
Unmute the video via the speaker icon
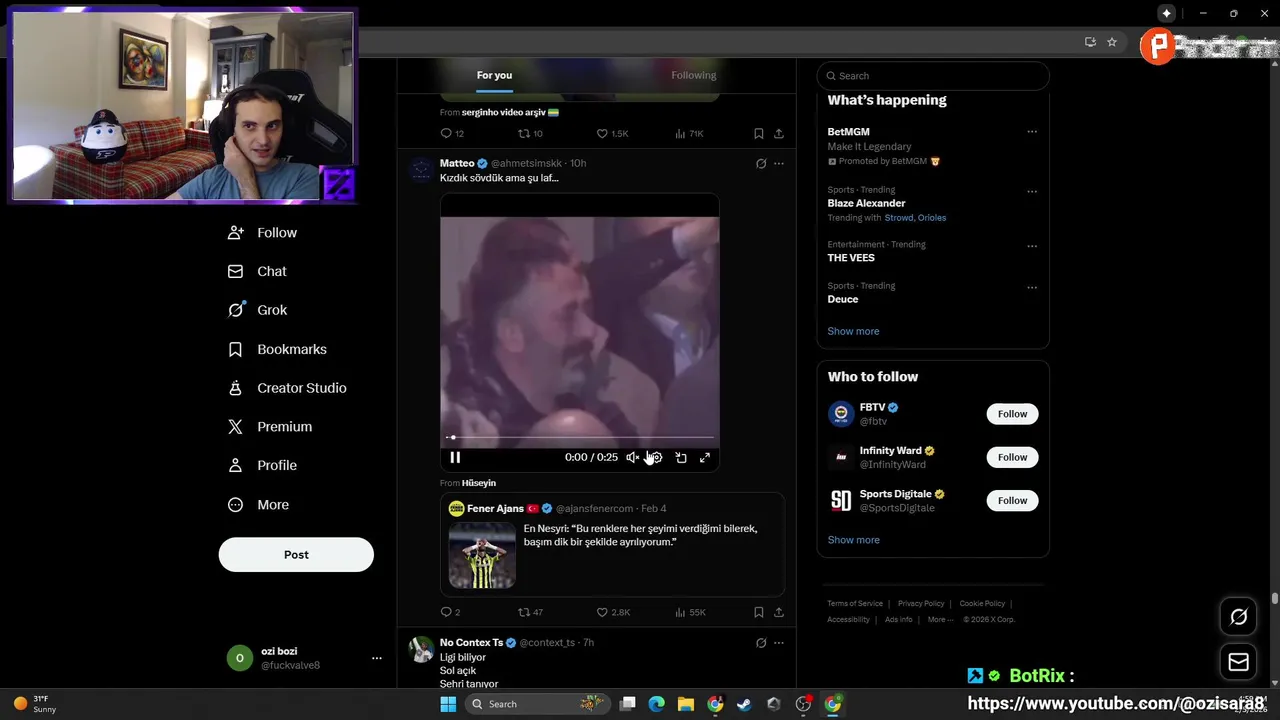click(632, 457)
